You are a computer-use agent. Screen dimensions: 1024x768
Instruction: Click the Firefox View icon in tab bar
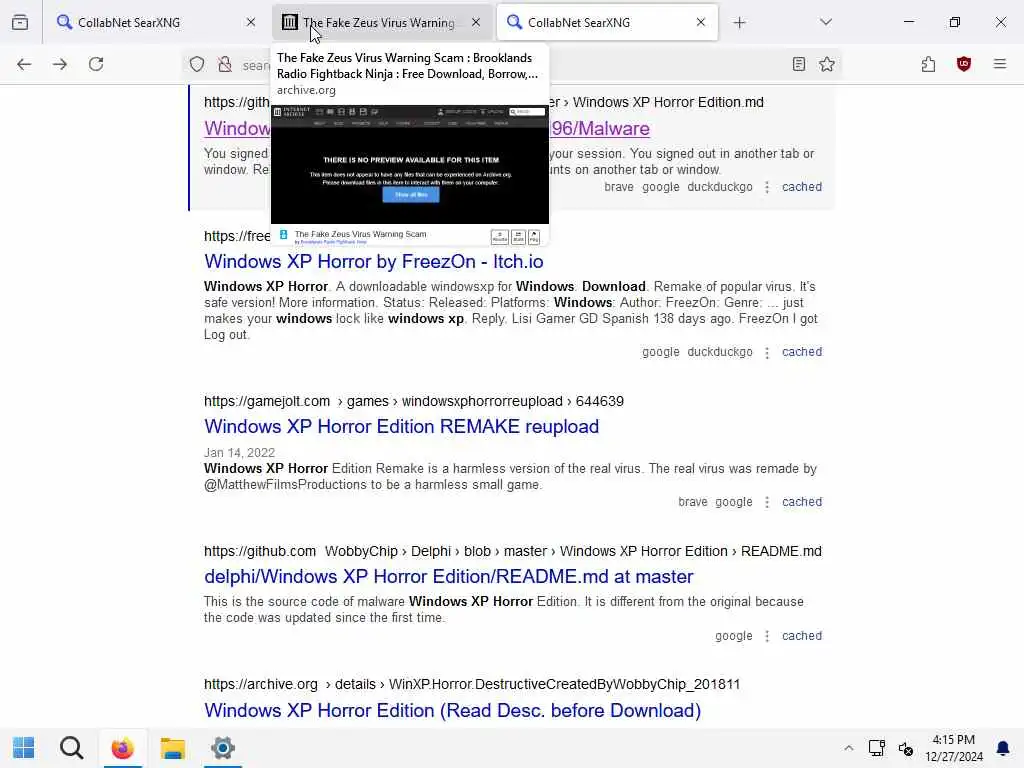[x=20, y=22]
